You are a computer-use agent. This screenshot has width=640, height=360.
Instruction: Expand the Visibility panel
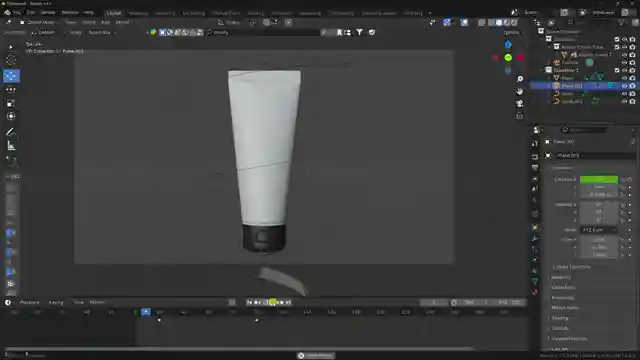pyautogui.click(x=560, y=328)
